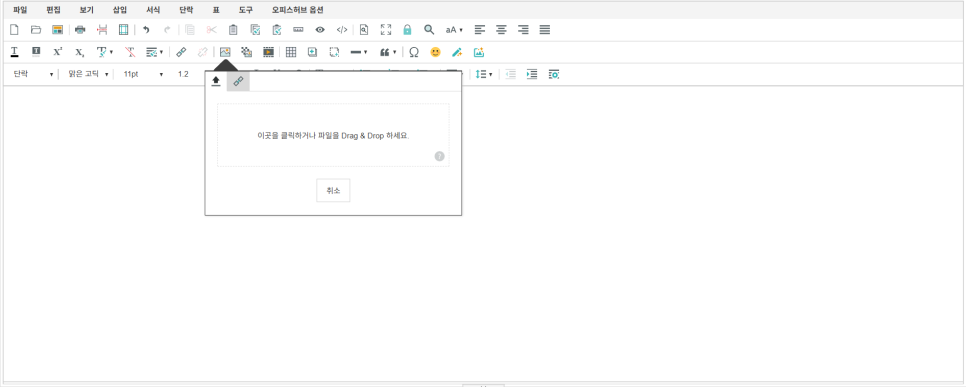Open the 삽입 menu
This screenshot has width=966, height=387.
click(120, 10)
